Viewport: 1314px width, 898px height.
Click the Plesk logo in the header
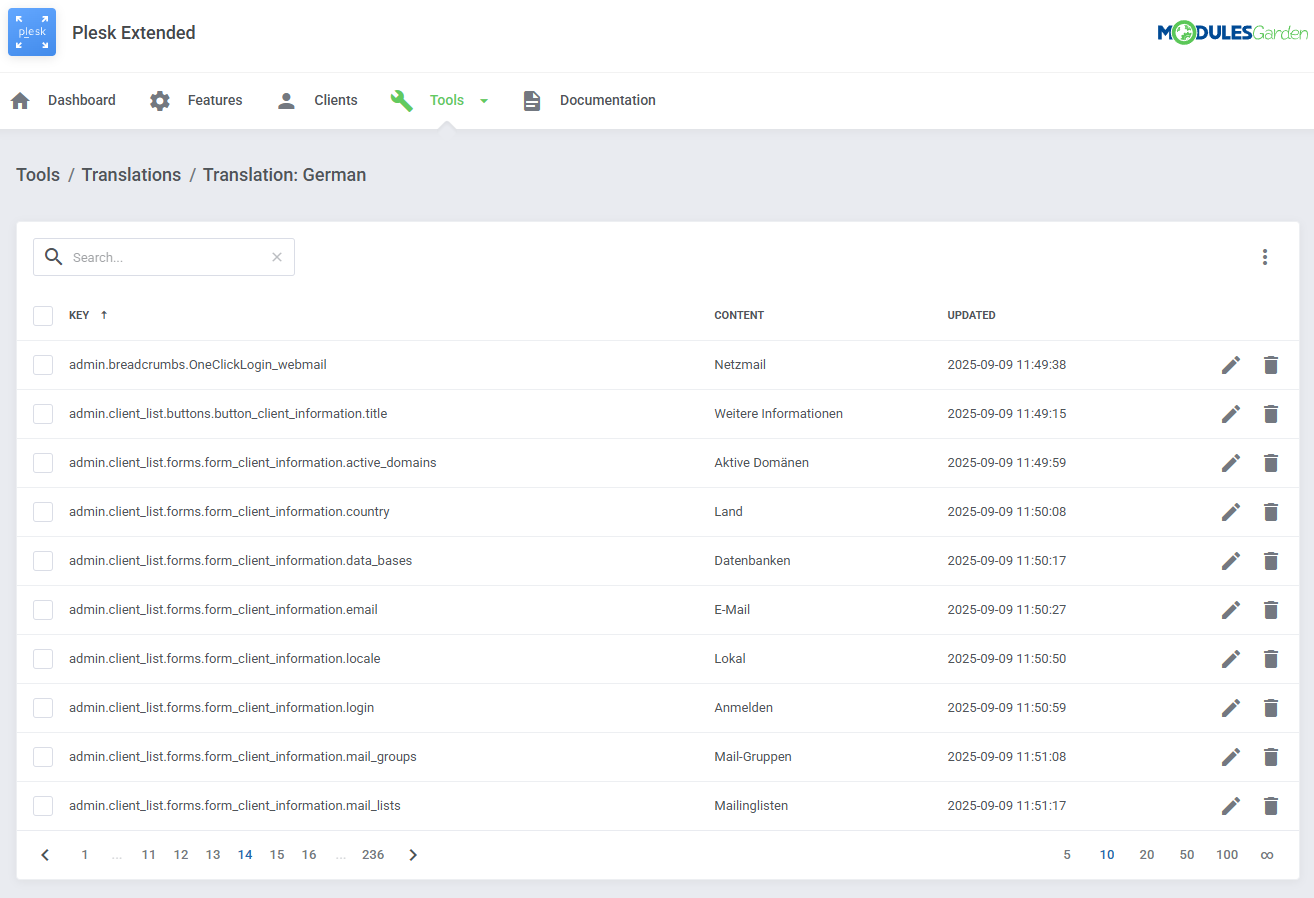click(31, 31)
